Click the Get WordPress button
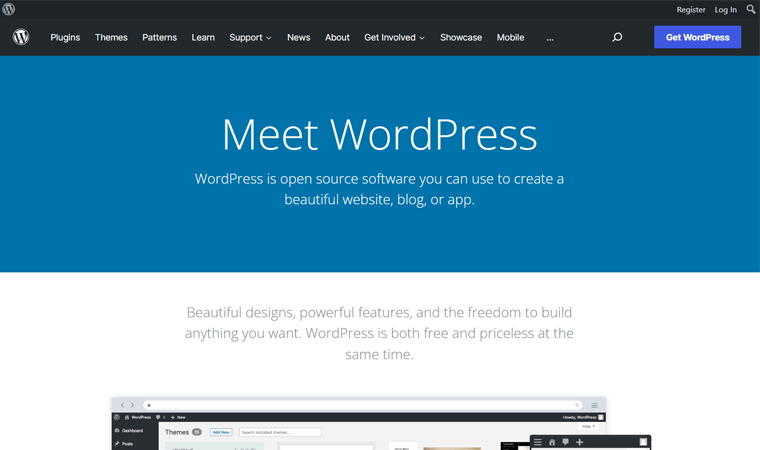The height and width of the screenshot is (450, 760). click(x=697, y=37)
